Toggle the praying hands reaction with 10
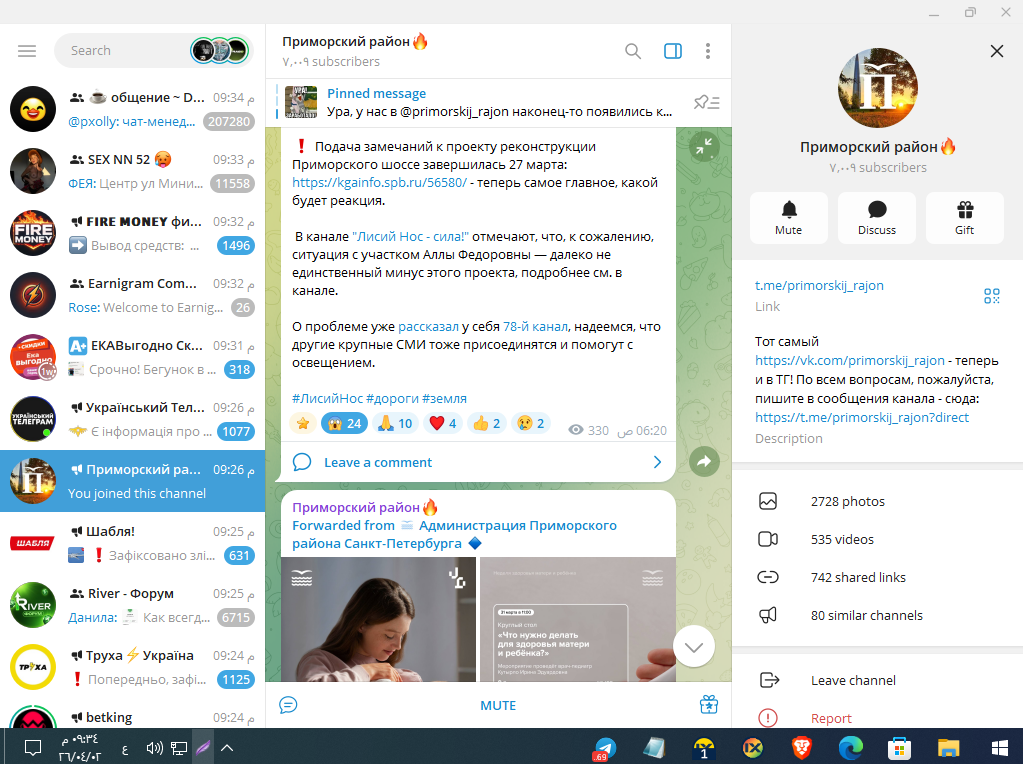This screenshot has width=1023, height=764. (395, 423)
